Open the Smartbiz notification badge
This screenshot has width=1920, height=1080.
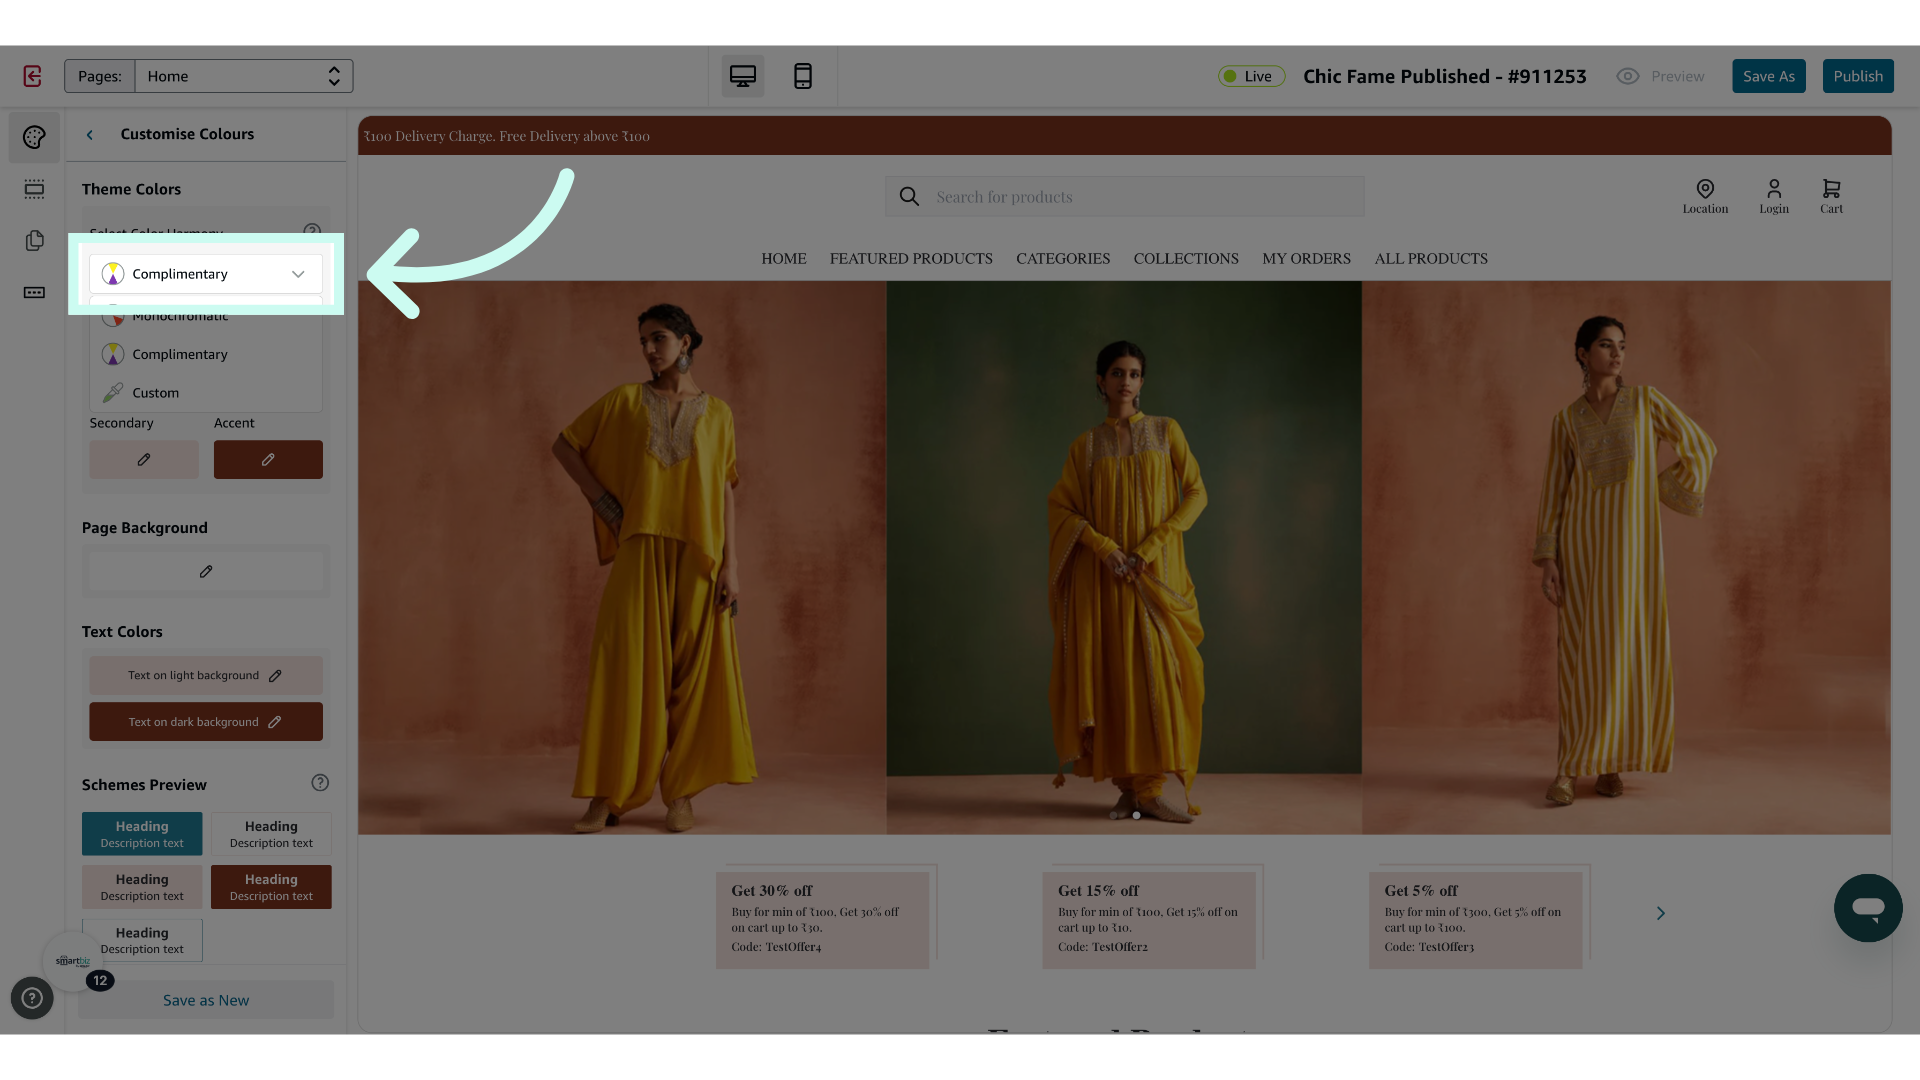pyautogui.click(x=100, y=981)
